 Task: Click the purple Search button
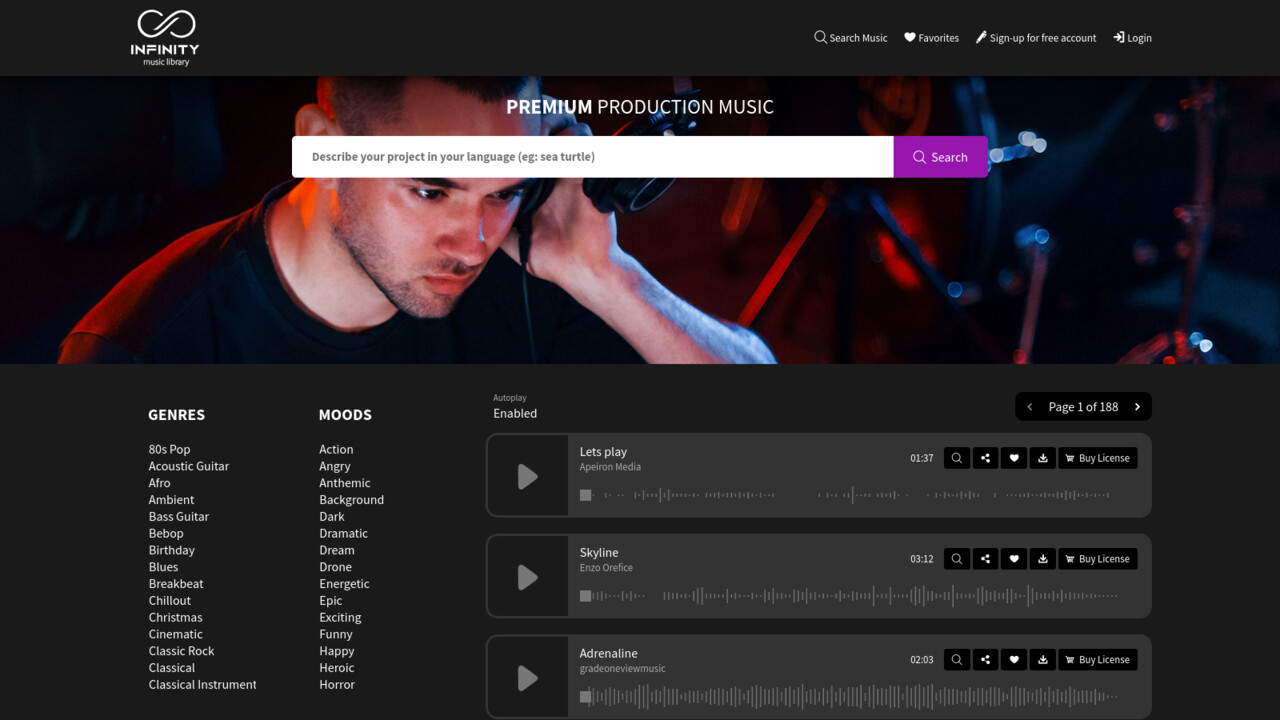(x=940, y=157)
